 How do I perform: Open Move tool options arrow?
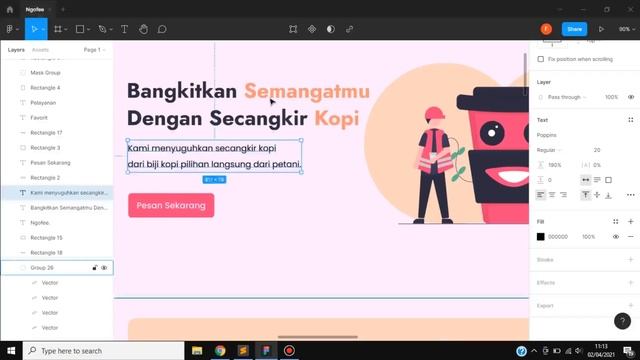[x=43, y=29]
